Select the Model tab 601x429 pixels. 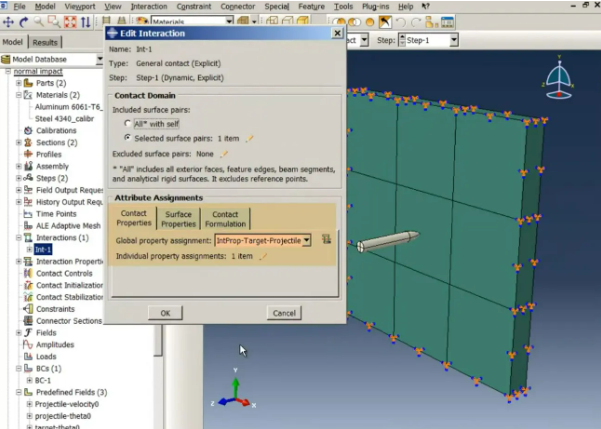[x=13, y=42]
